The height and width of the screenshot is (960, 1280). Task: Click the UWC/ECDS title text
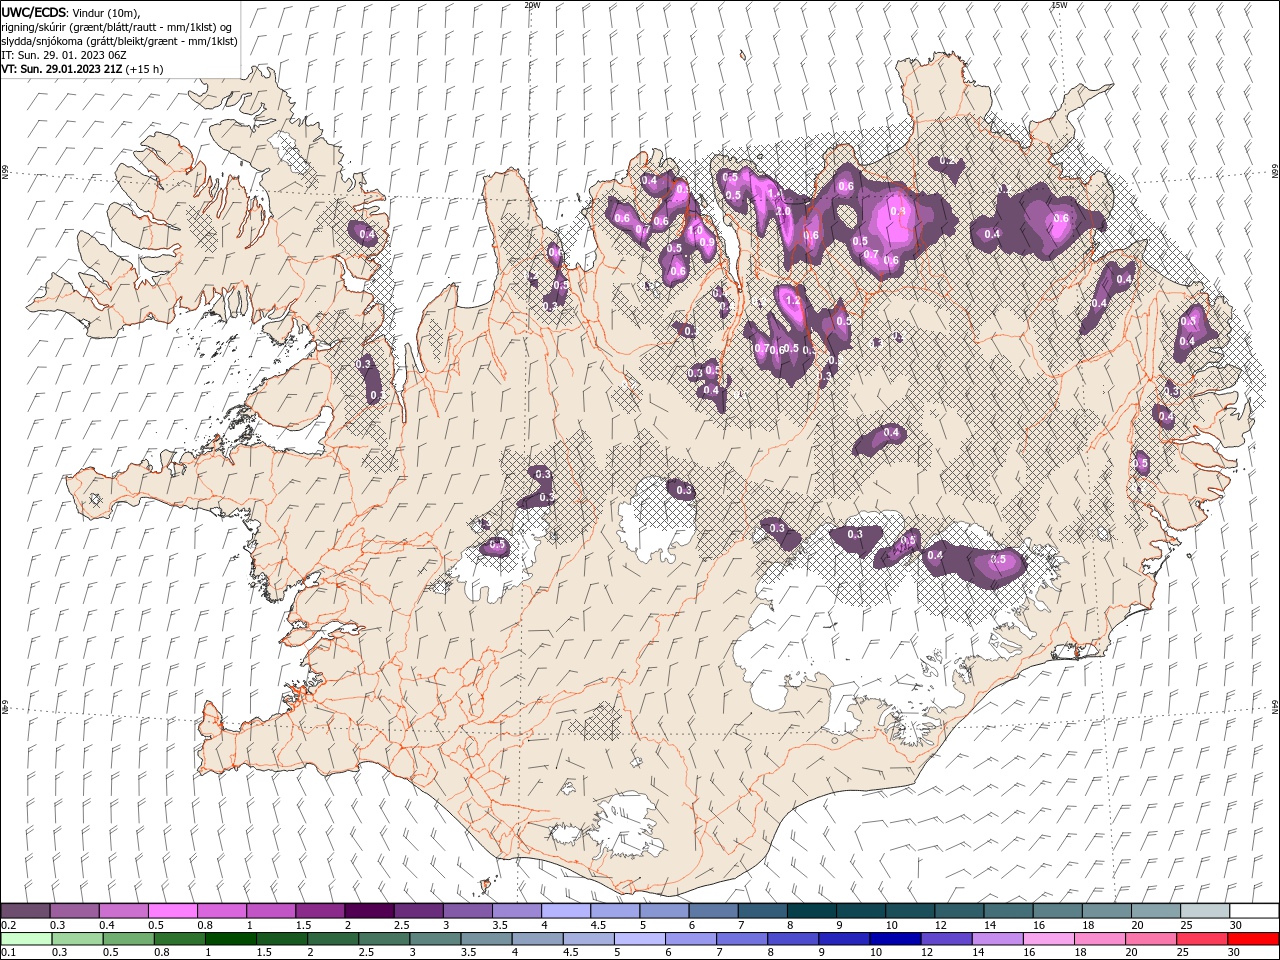(34, 12)
